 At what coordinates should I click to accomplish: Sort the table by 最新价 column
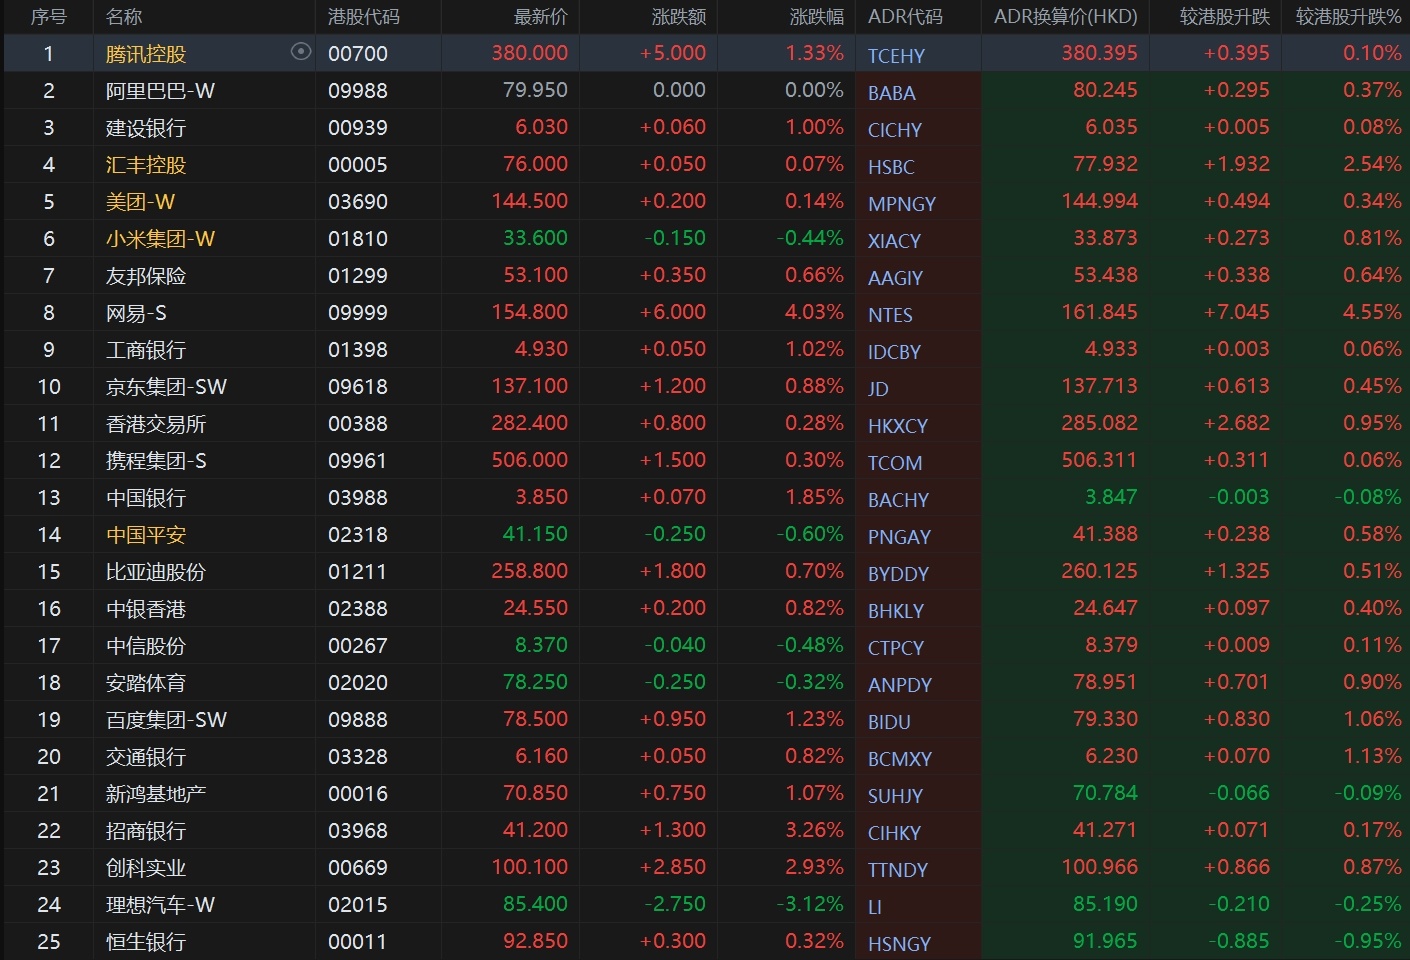click(540, 17)
